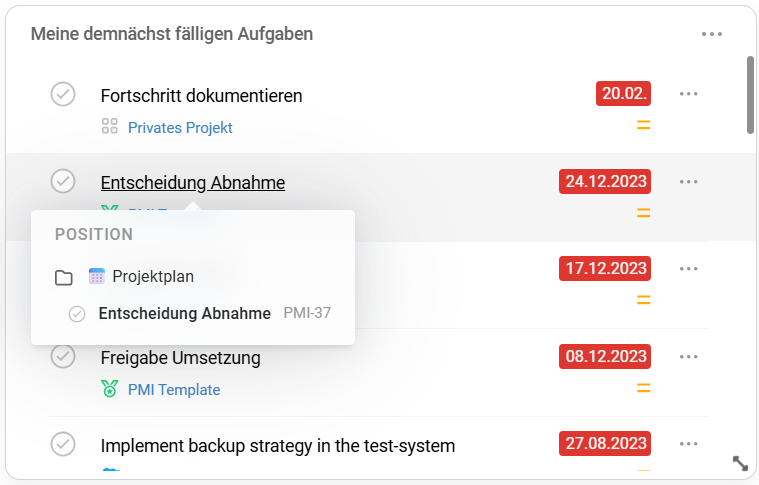759x485 pixels.
Task: Toggle completion circle for Freigabe Umsetzung
Action: 63,356
